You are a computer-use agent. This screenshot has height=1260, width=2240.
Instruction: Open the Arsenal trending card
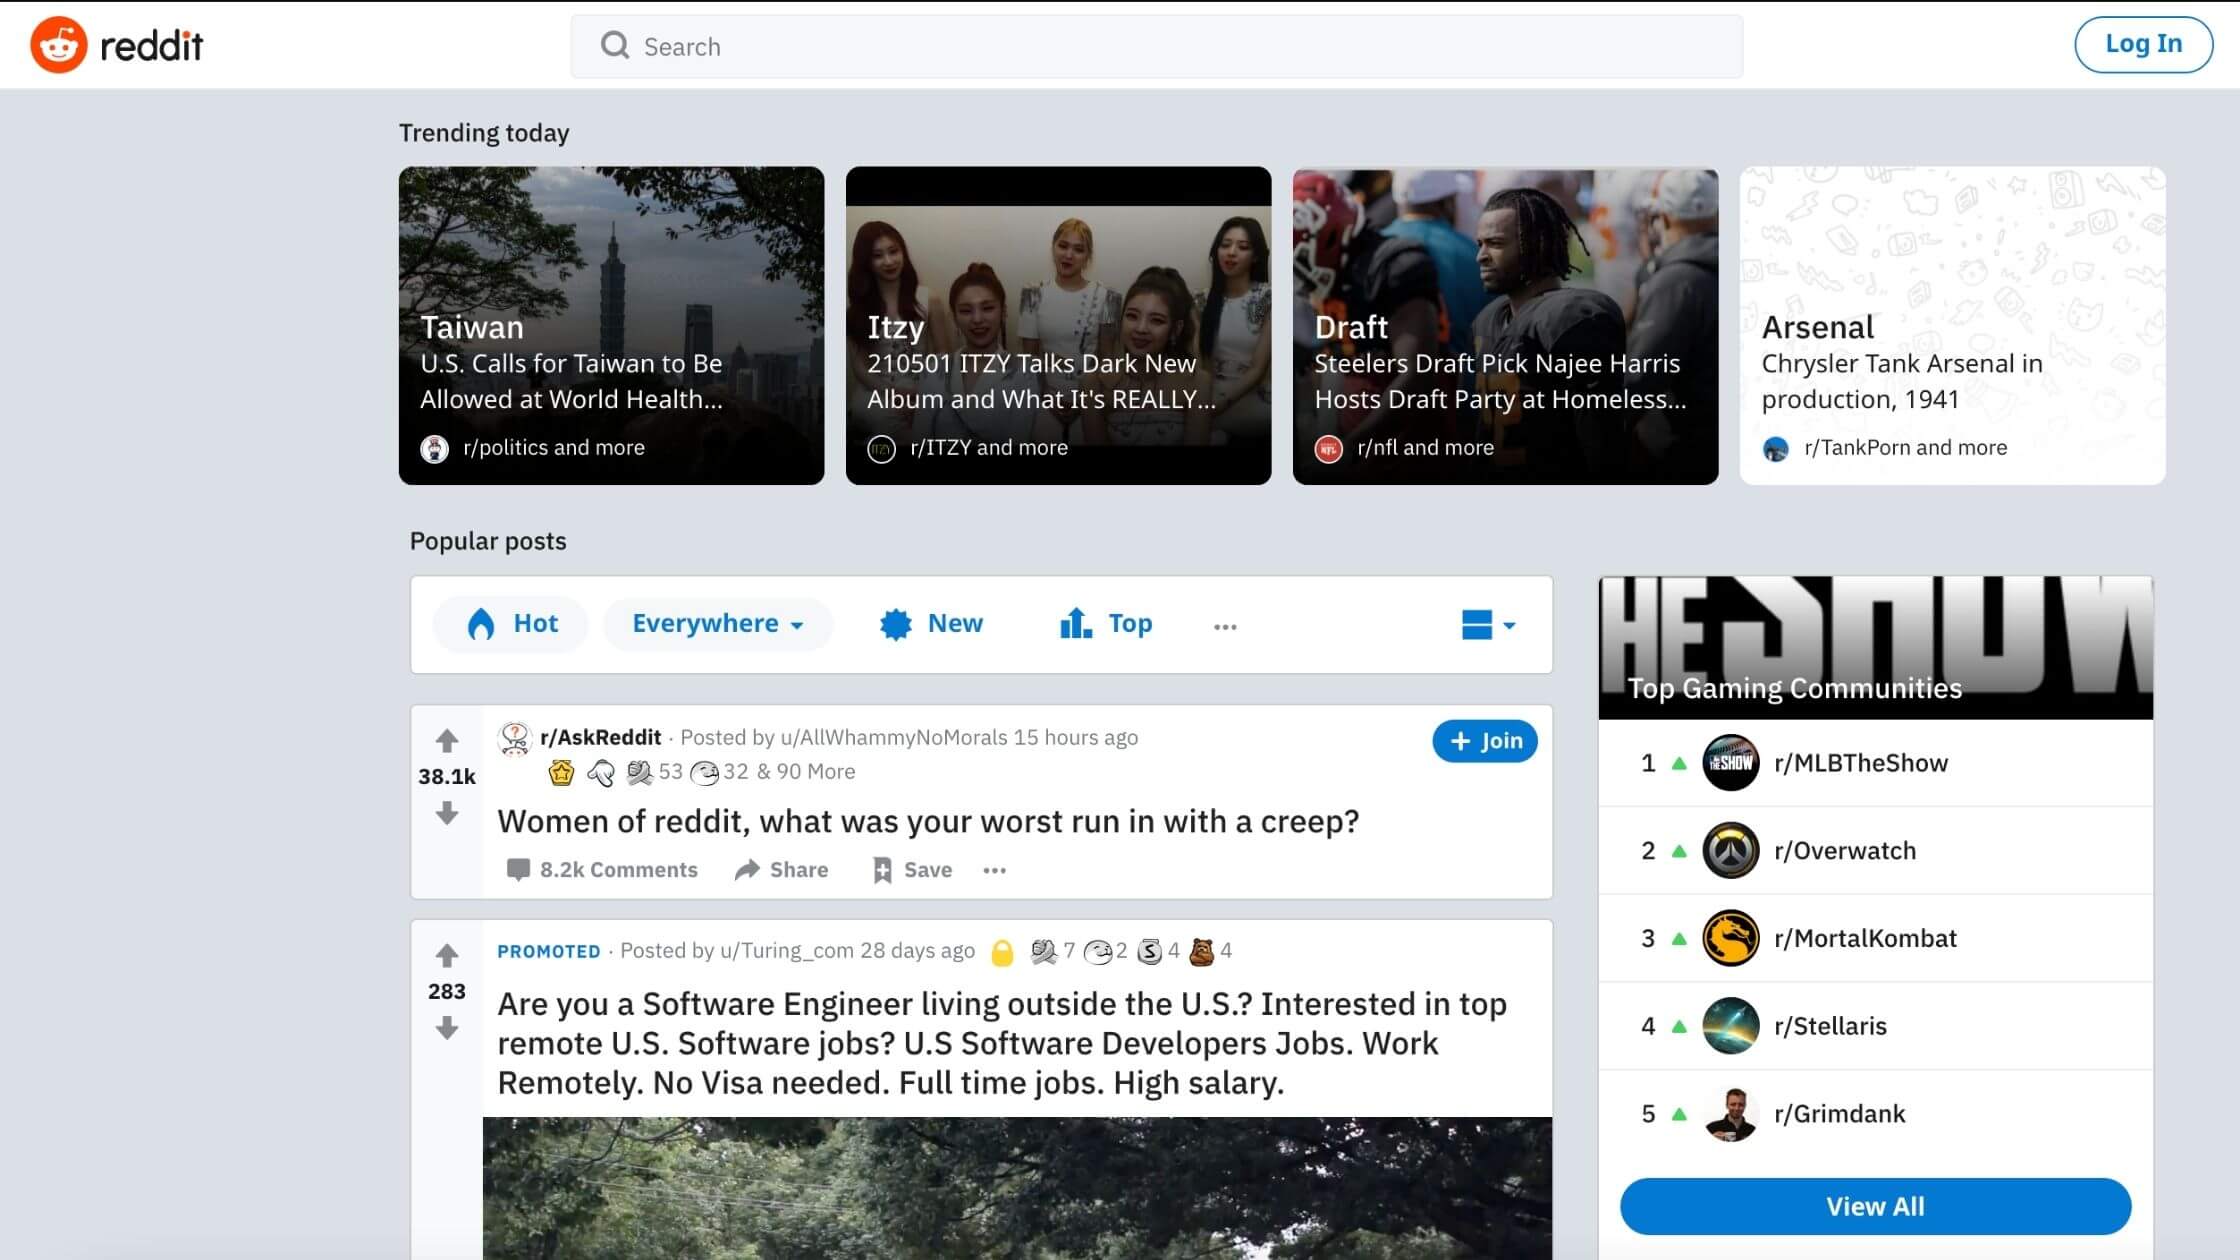tap(1952, 325)
